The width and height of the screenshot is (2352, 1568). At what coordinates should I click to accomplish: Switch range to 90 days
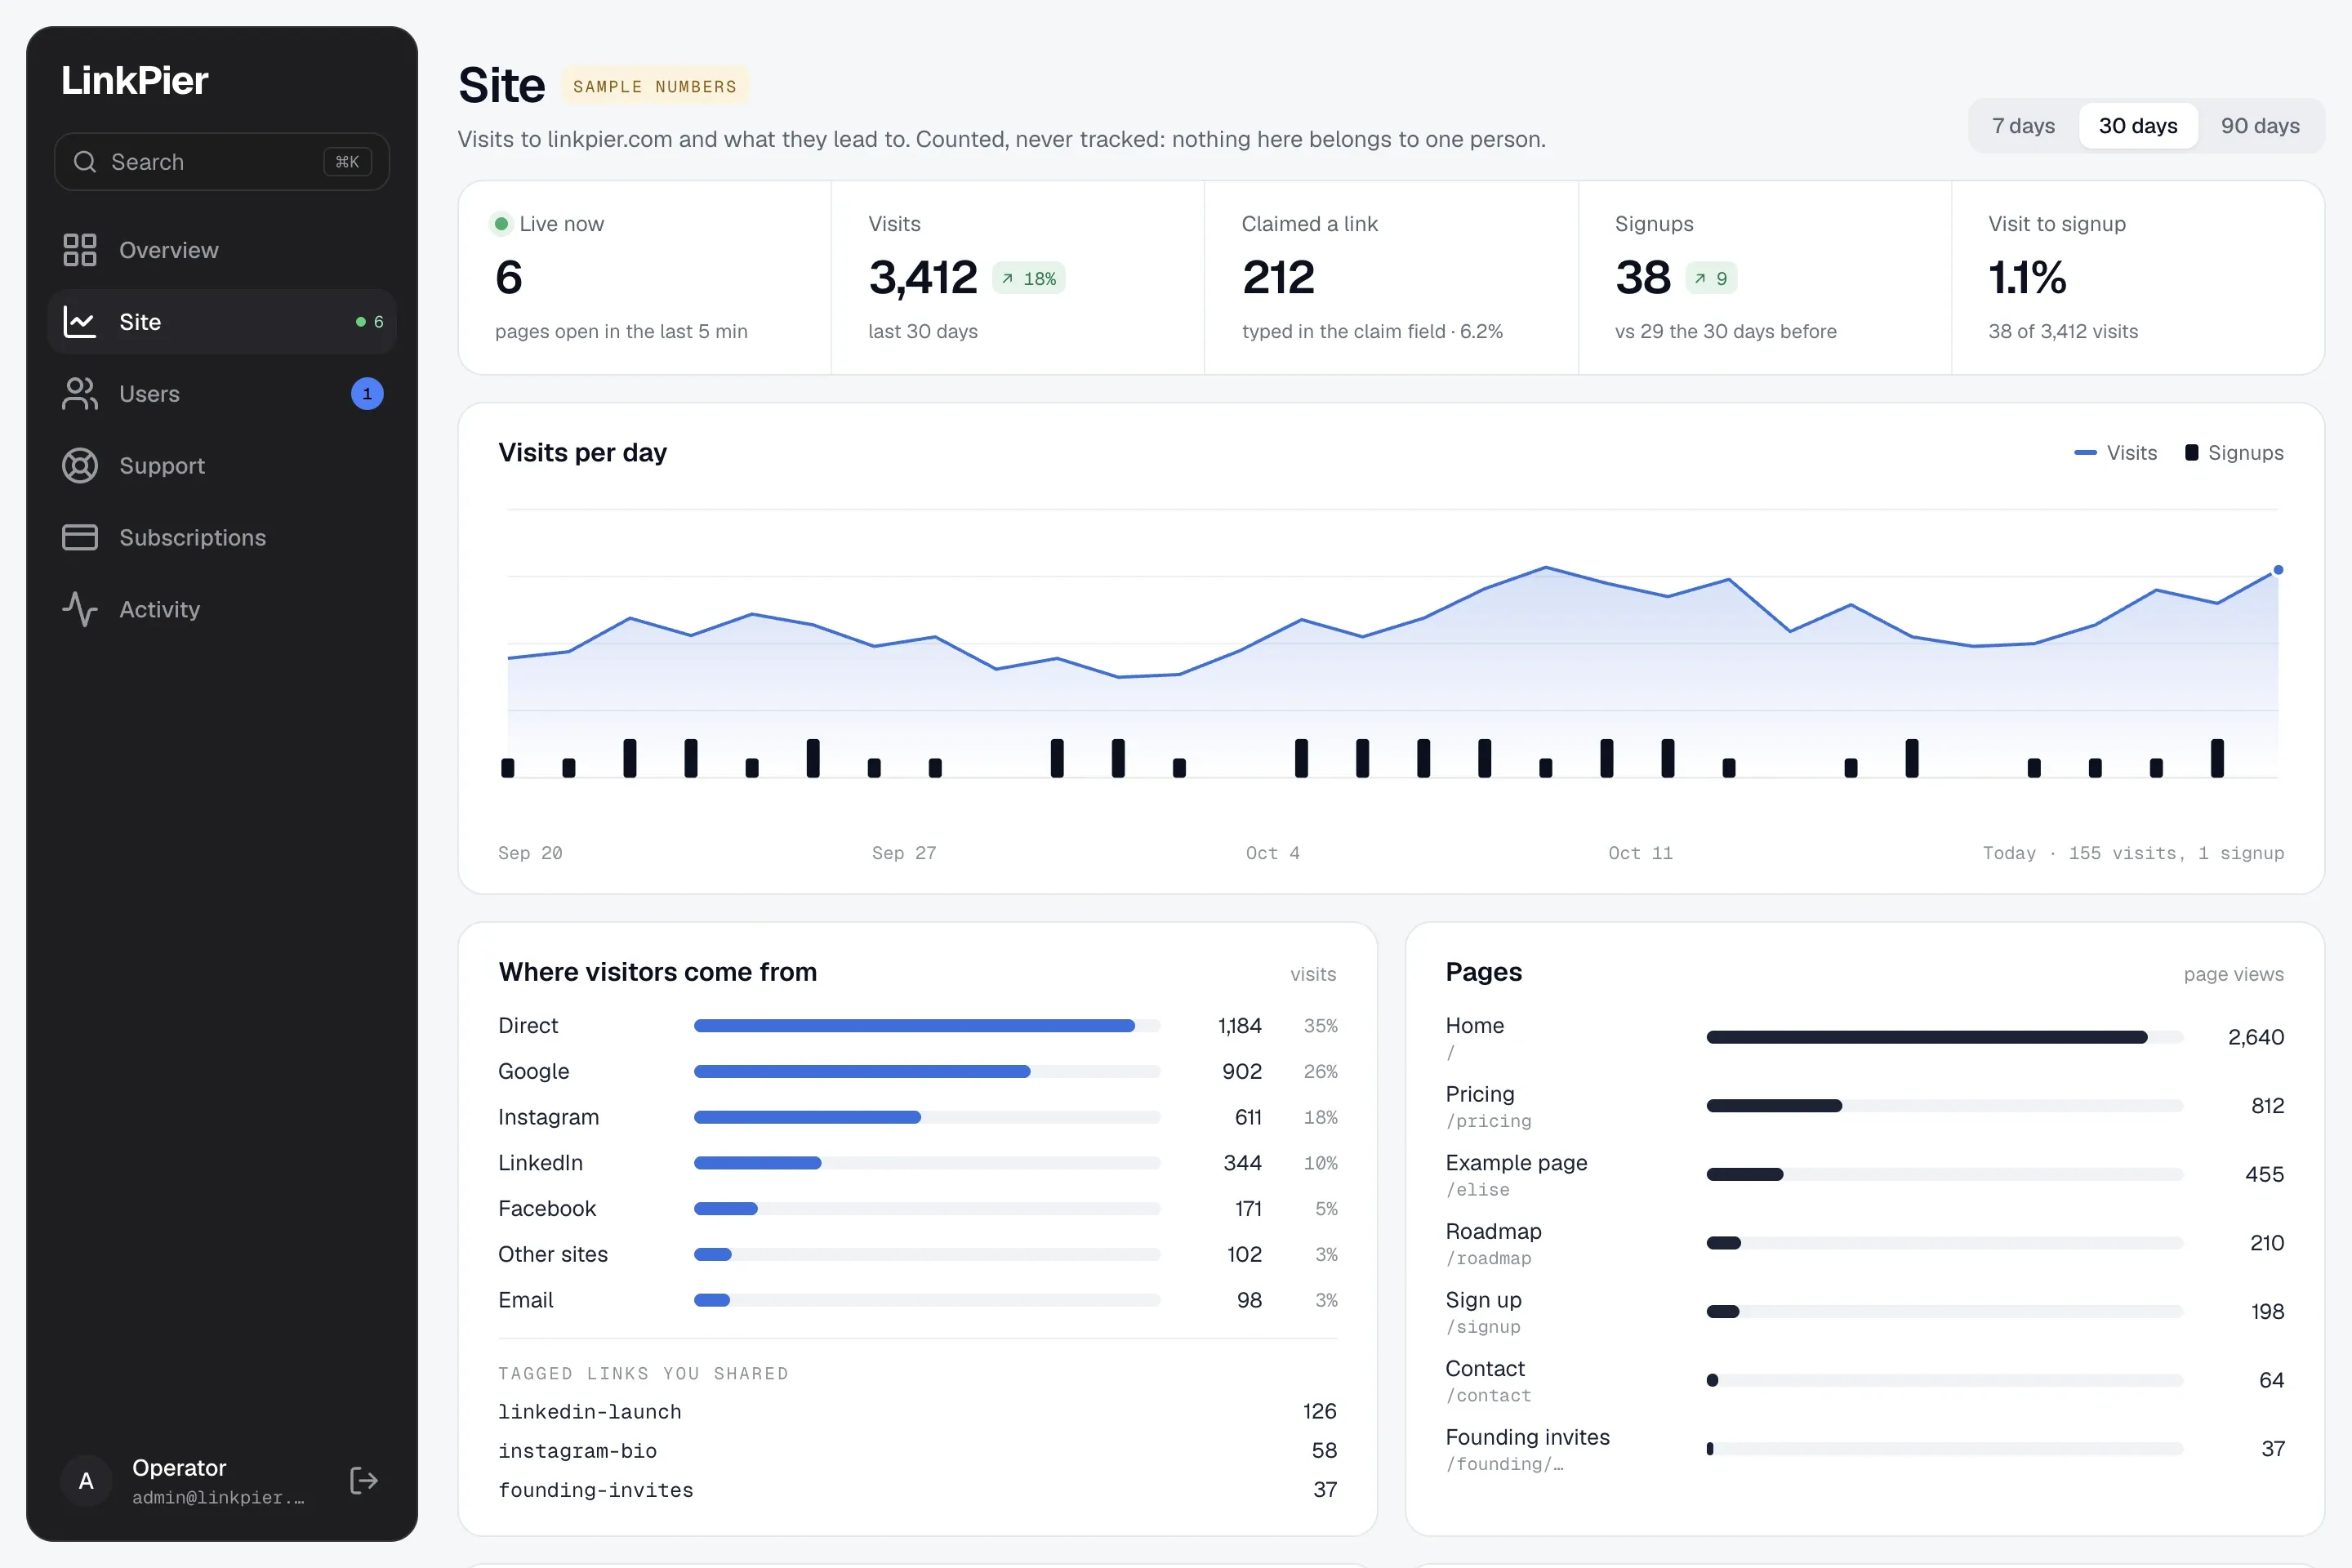pos(2260,126)
